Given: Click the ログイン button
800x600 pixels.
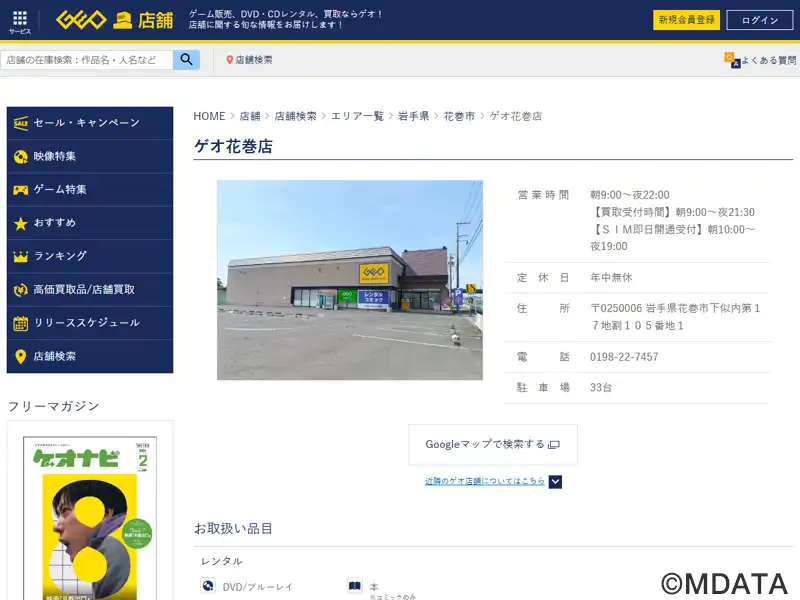Looking at the screenshot, I should [x=759, y=20].
